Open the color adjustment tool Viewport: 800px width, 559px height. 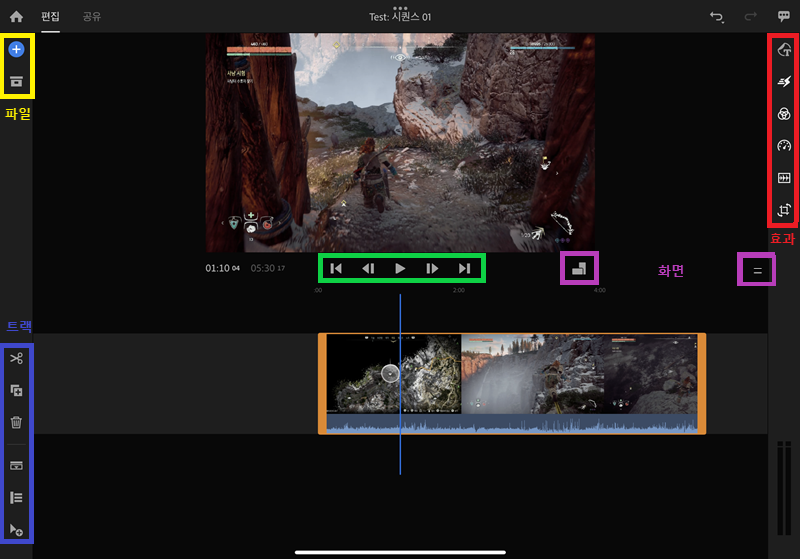pos(784,113)
